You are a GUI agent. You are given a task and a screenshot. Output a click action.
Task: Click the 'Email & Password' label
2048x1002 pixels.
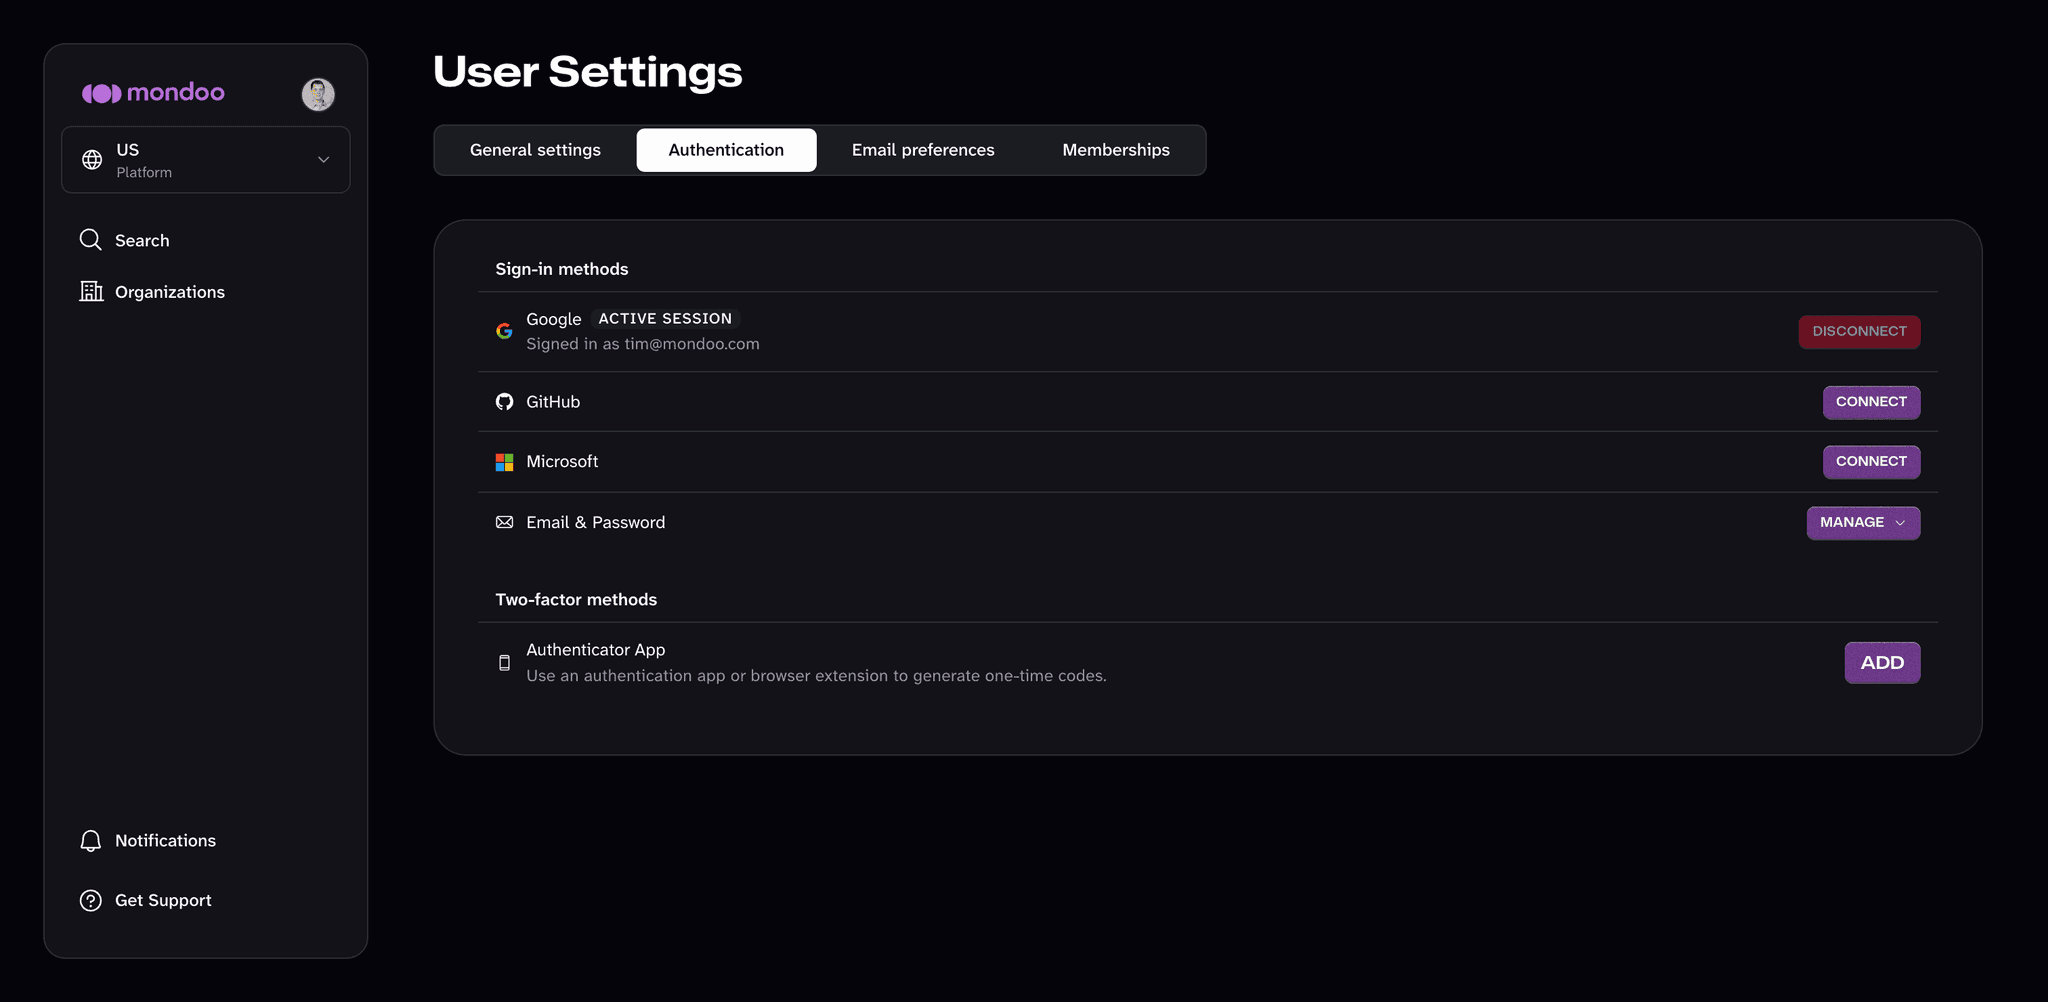click(596, 523)
